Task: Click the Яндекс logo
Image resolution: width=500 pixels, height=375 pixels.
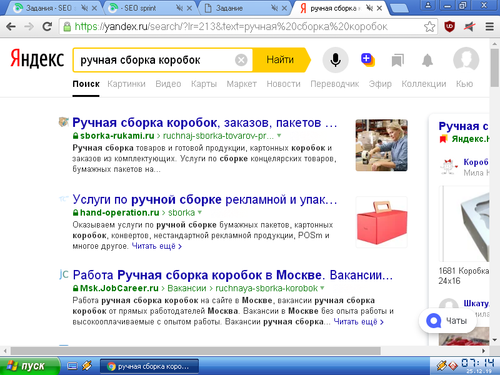Action: tap(37, 59)
